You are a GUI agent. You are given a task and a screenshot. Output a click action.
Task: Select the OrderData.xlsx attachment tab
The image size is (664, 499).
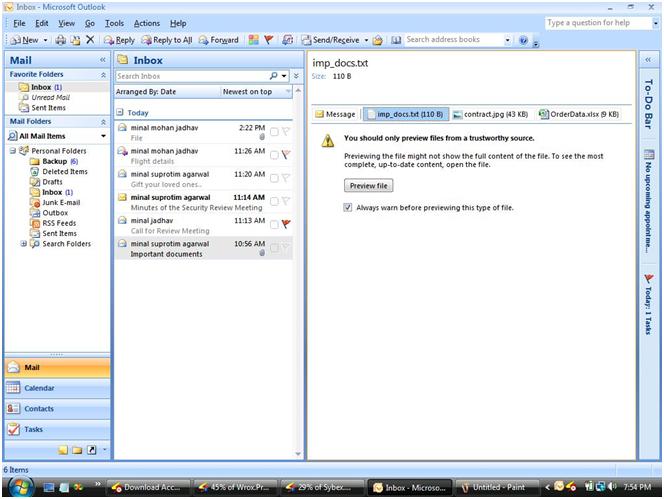click(578, 114)
